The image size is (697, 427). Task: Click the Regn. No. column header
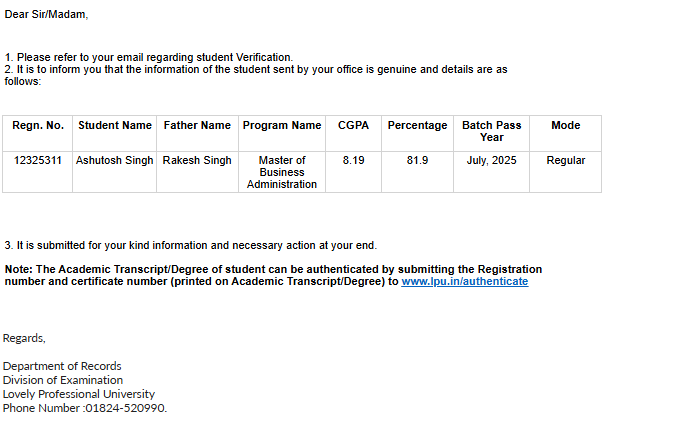coord(38,126)
